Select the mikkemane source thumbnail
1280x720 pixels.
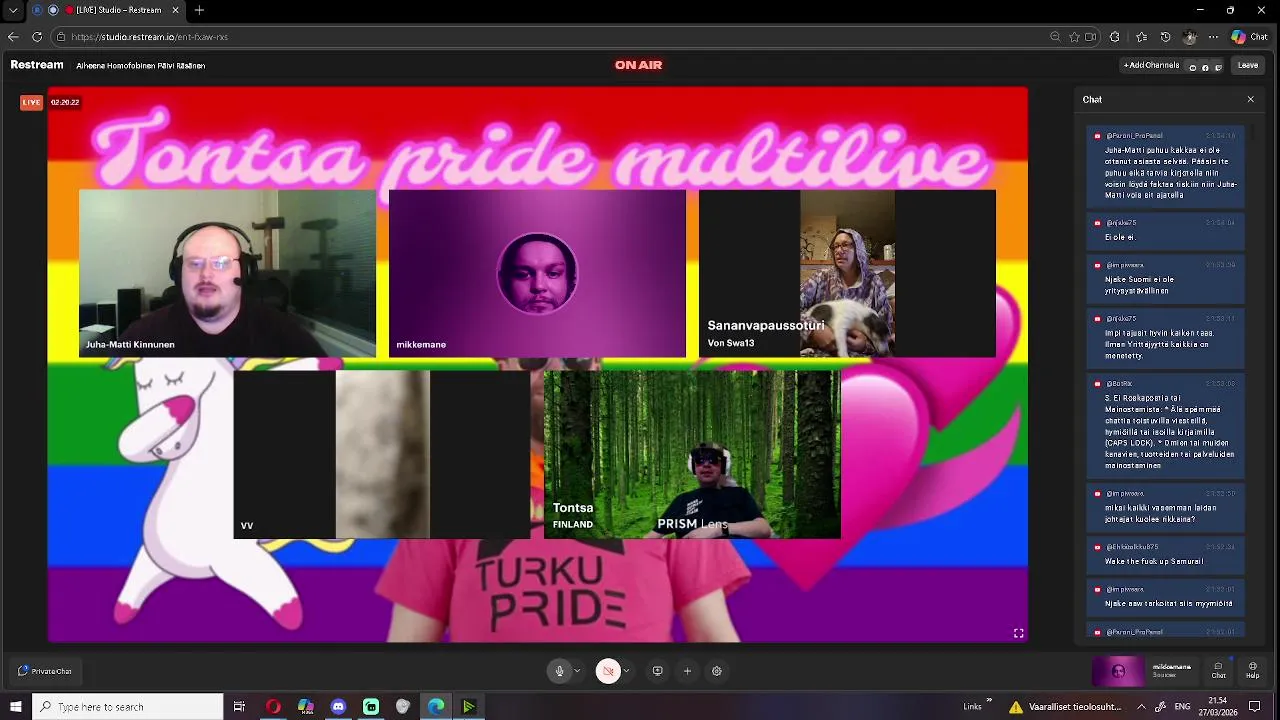(1118, 671)
